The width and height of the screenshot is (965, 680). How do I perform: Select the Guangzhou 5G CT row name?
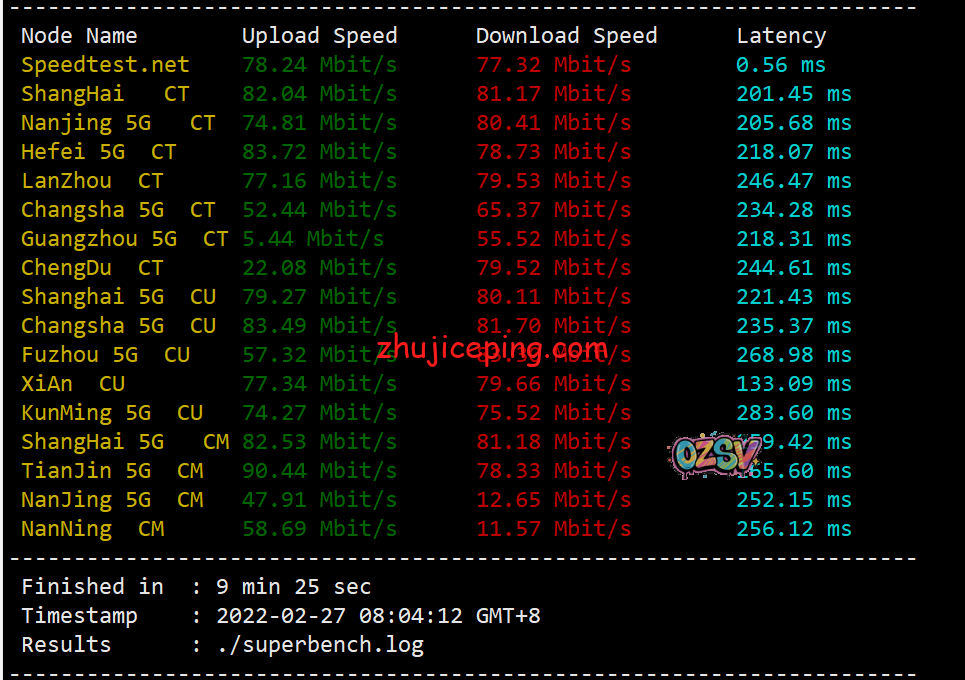click(125, 239)
